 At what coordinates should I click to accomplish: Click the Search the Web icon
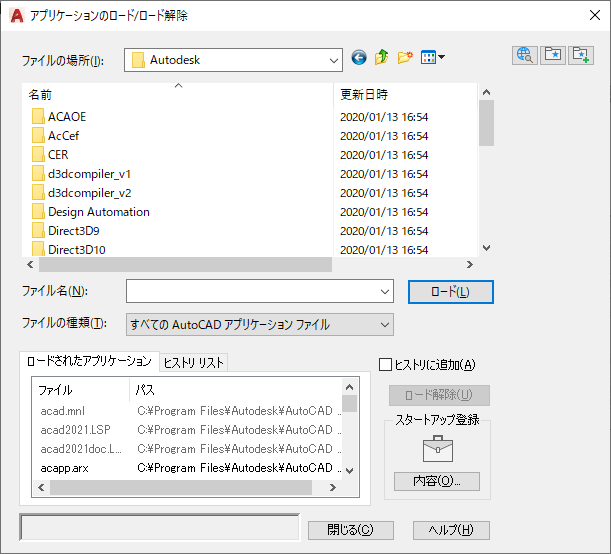(524, 55)
